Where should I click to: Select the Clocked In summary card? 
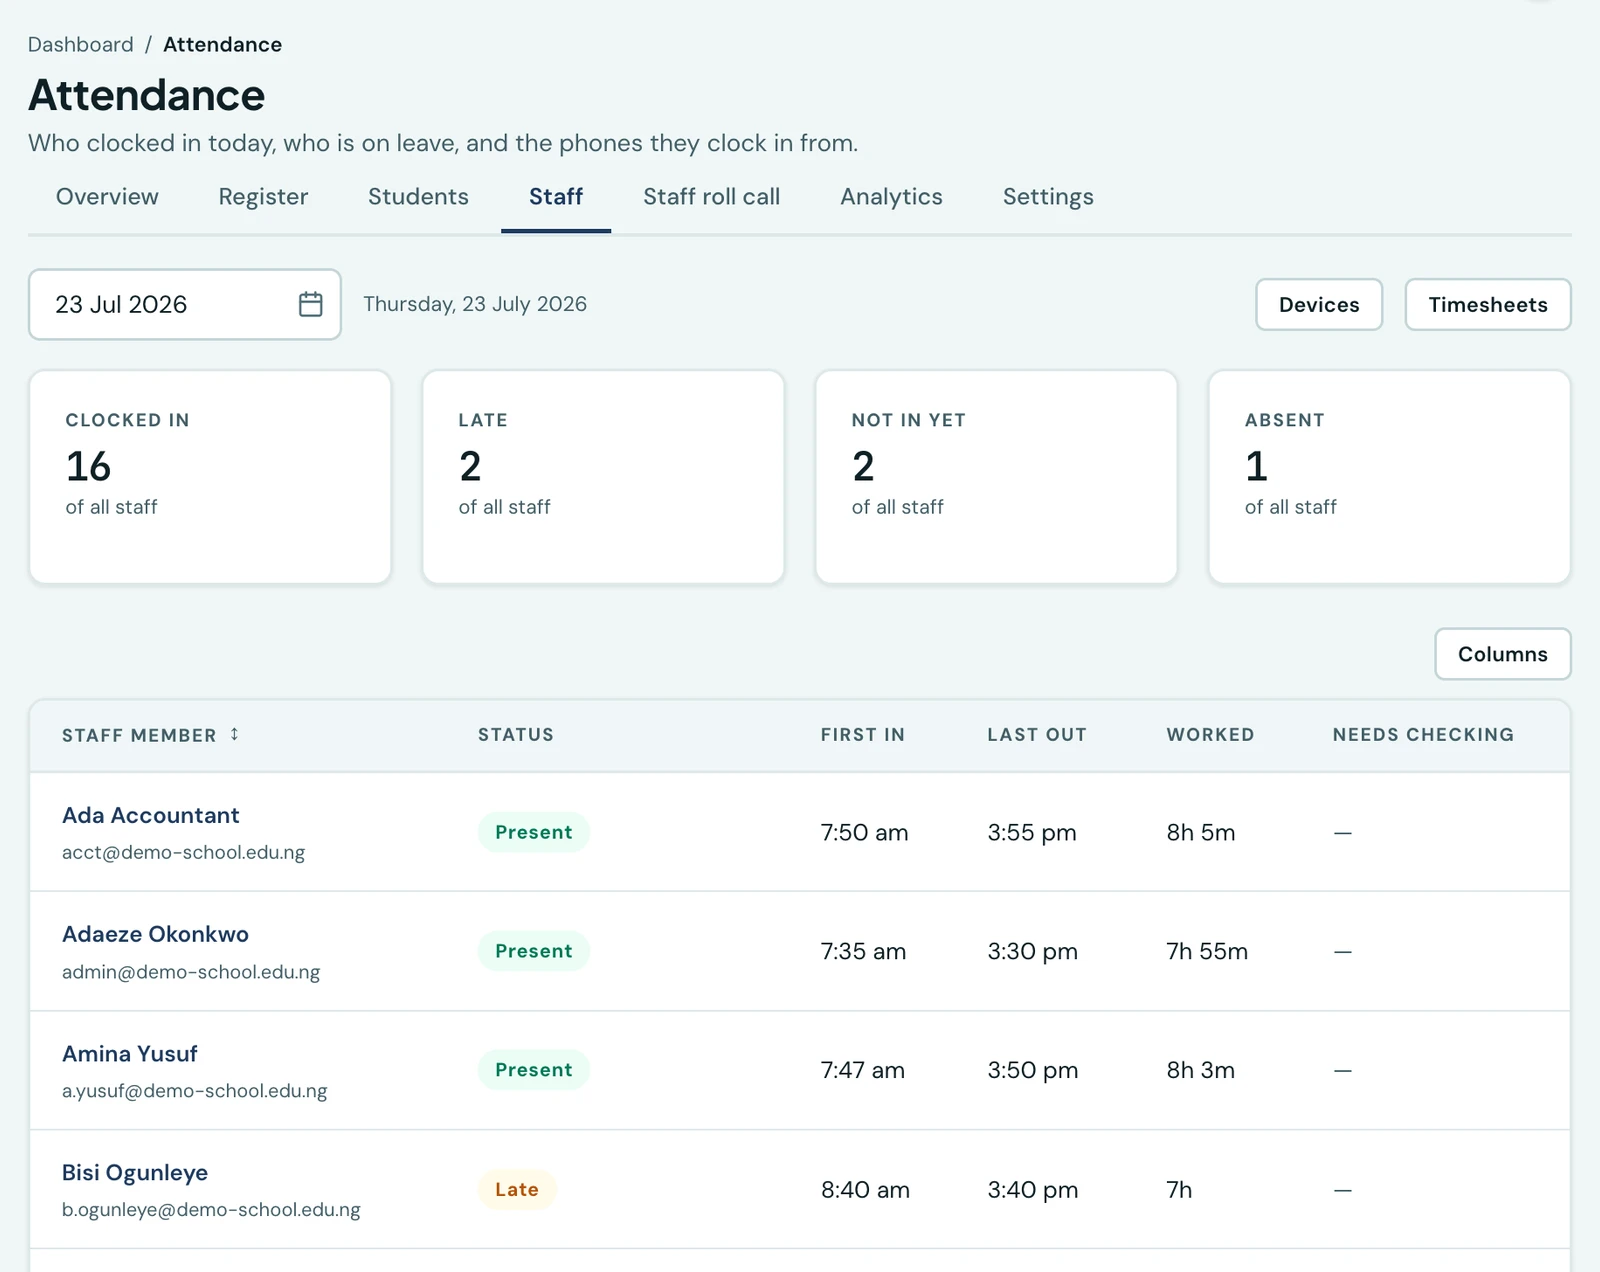(x=210, y=477)
